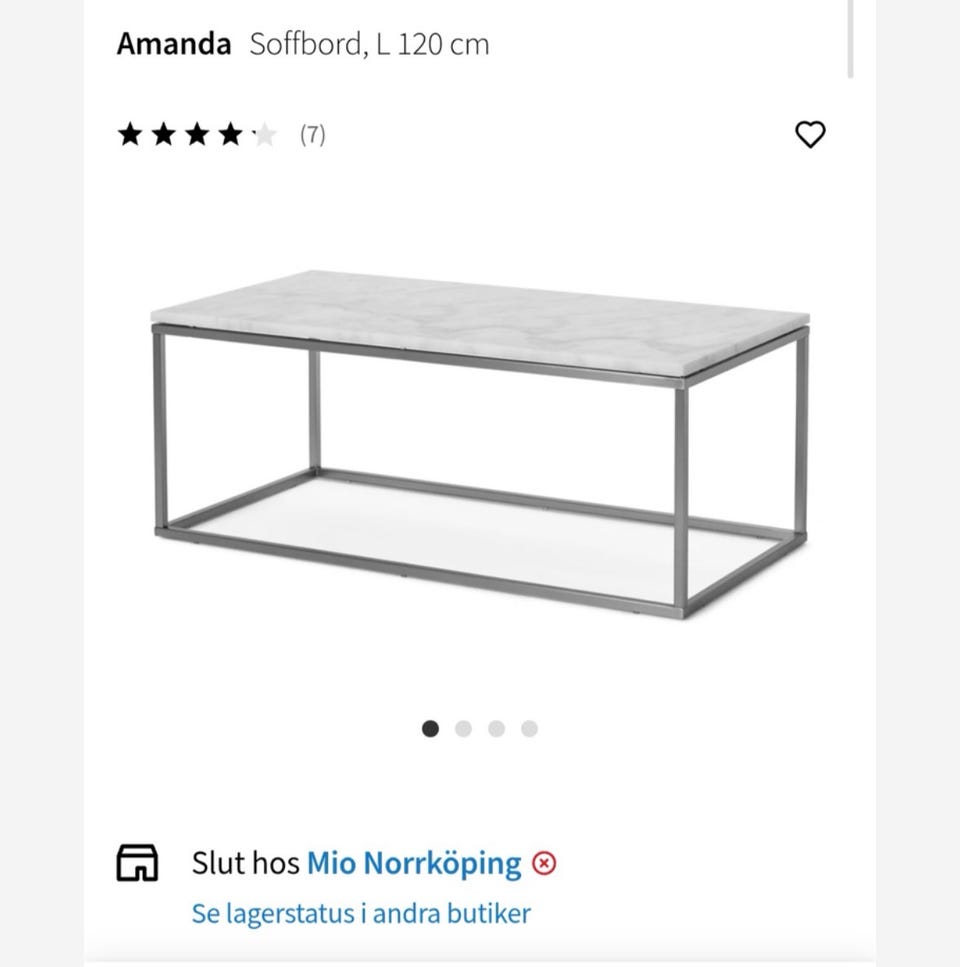This screenshot has height=967, width=960.
Task: Click the Amanda coffee table product image
Action: [480, 445]
